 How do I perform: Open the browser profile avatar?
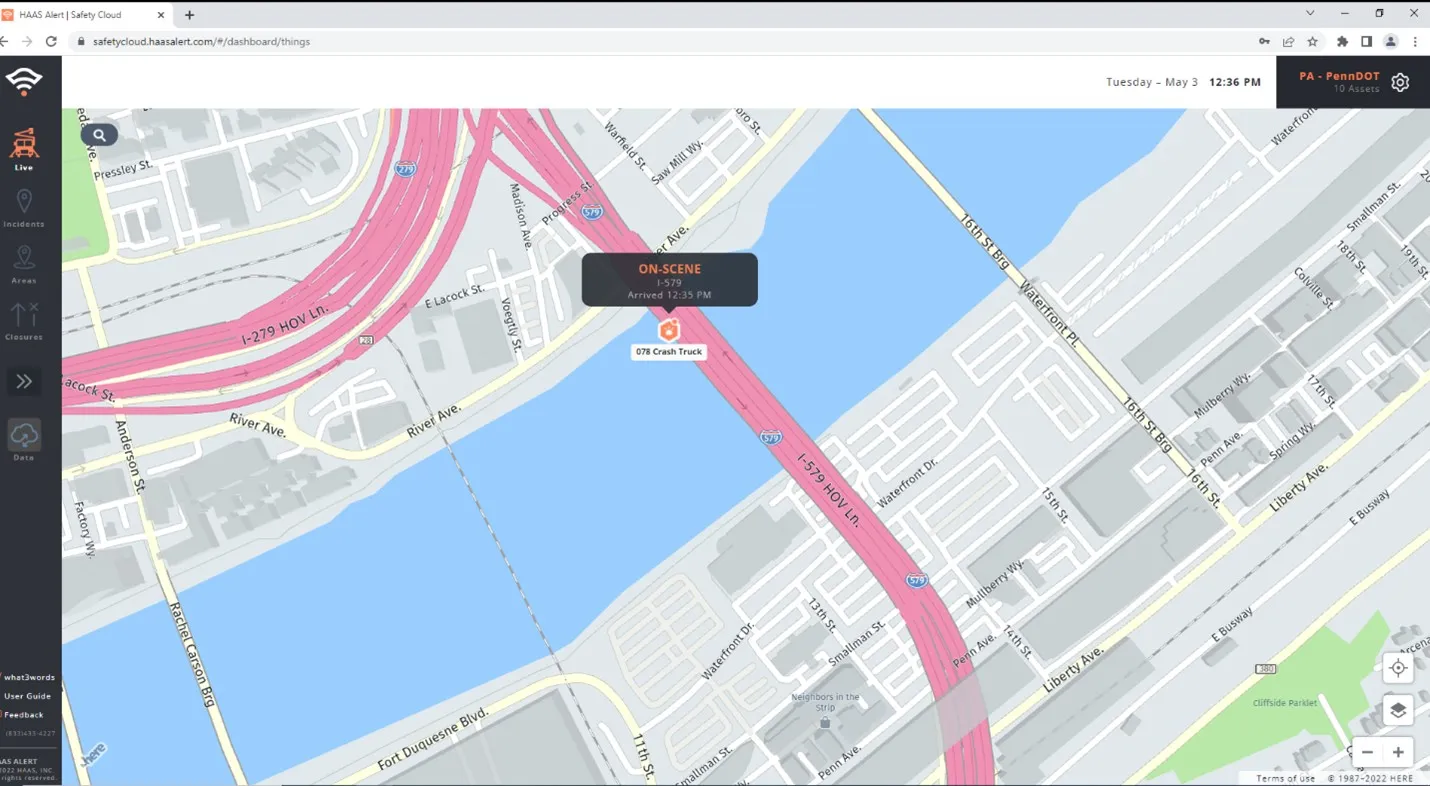pos(1390,42)
